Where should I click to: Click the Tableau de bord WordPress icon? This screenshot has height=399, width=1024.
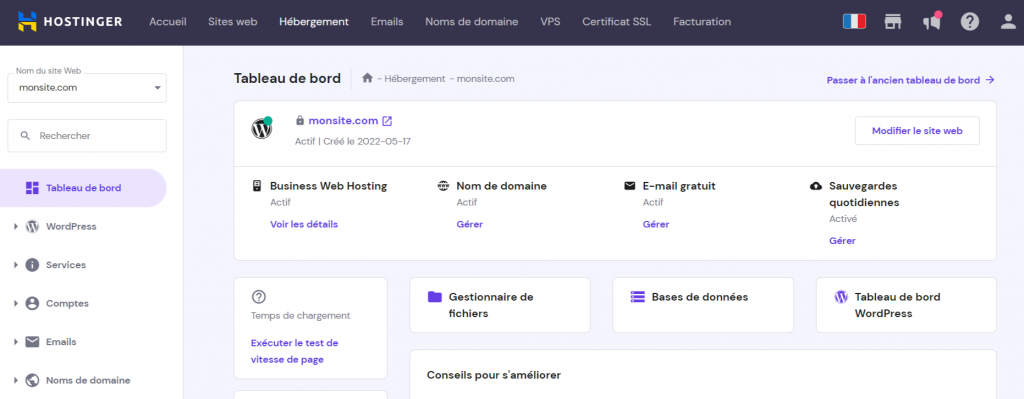[x=841, y=297]
